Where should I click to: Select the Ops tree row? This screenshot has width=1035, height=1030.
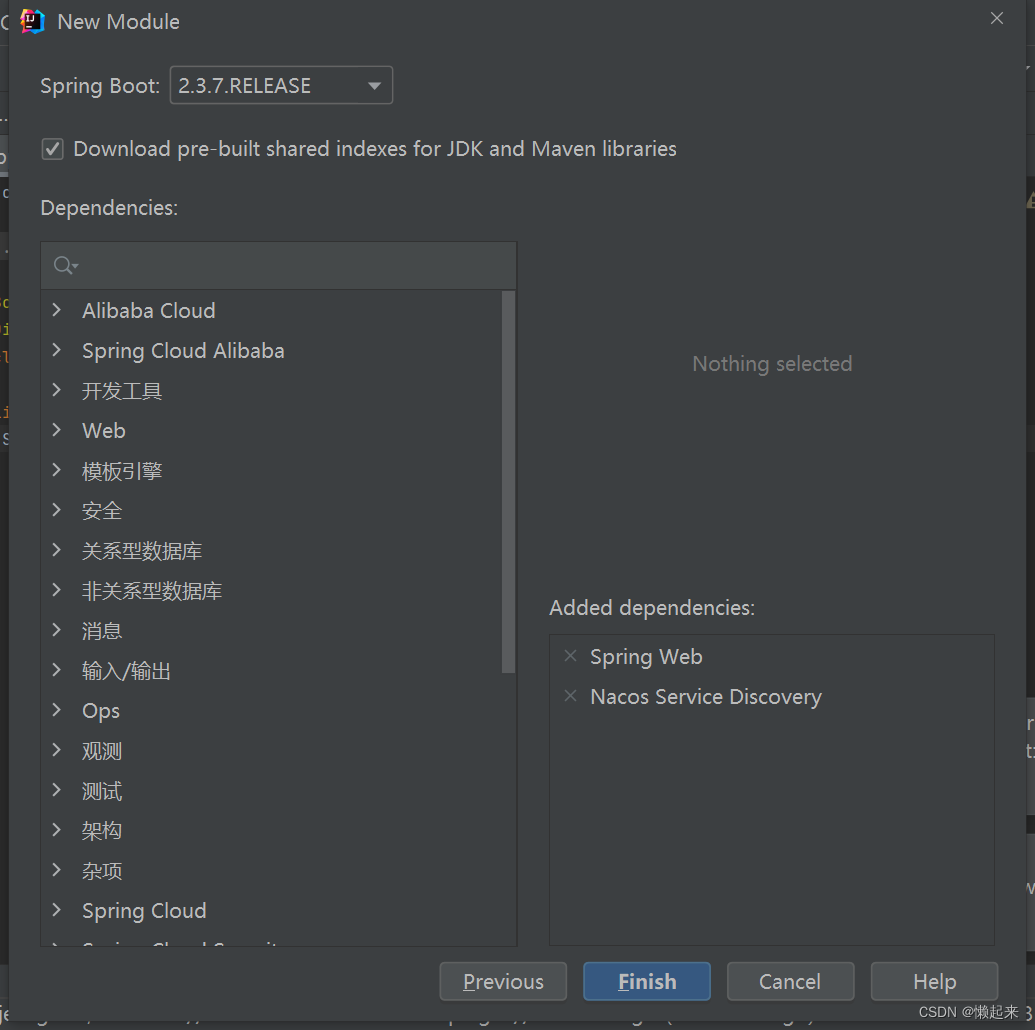[271, 710]
